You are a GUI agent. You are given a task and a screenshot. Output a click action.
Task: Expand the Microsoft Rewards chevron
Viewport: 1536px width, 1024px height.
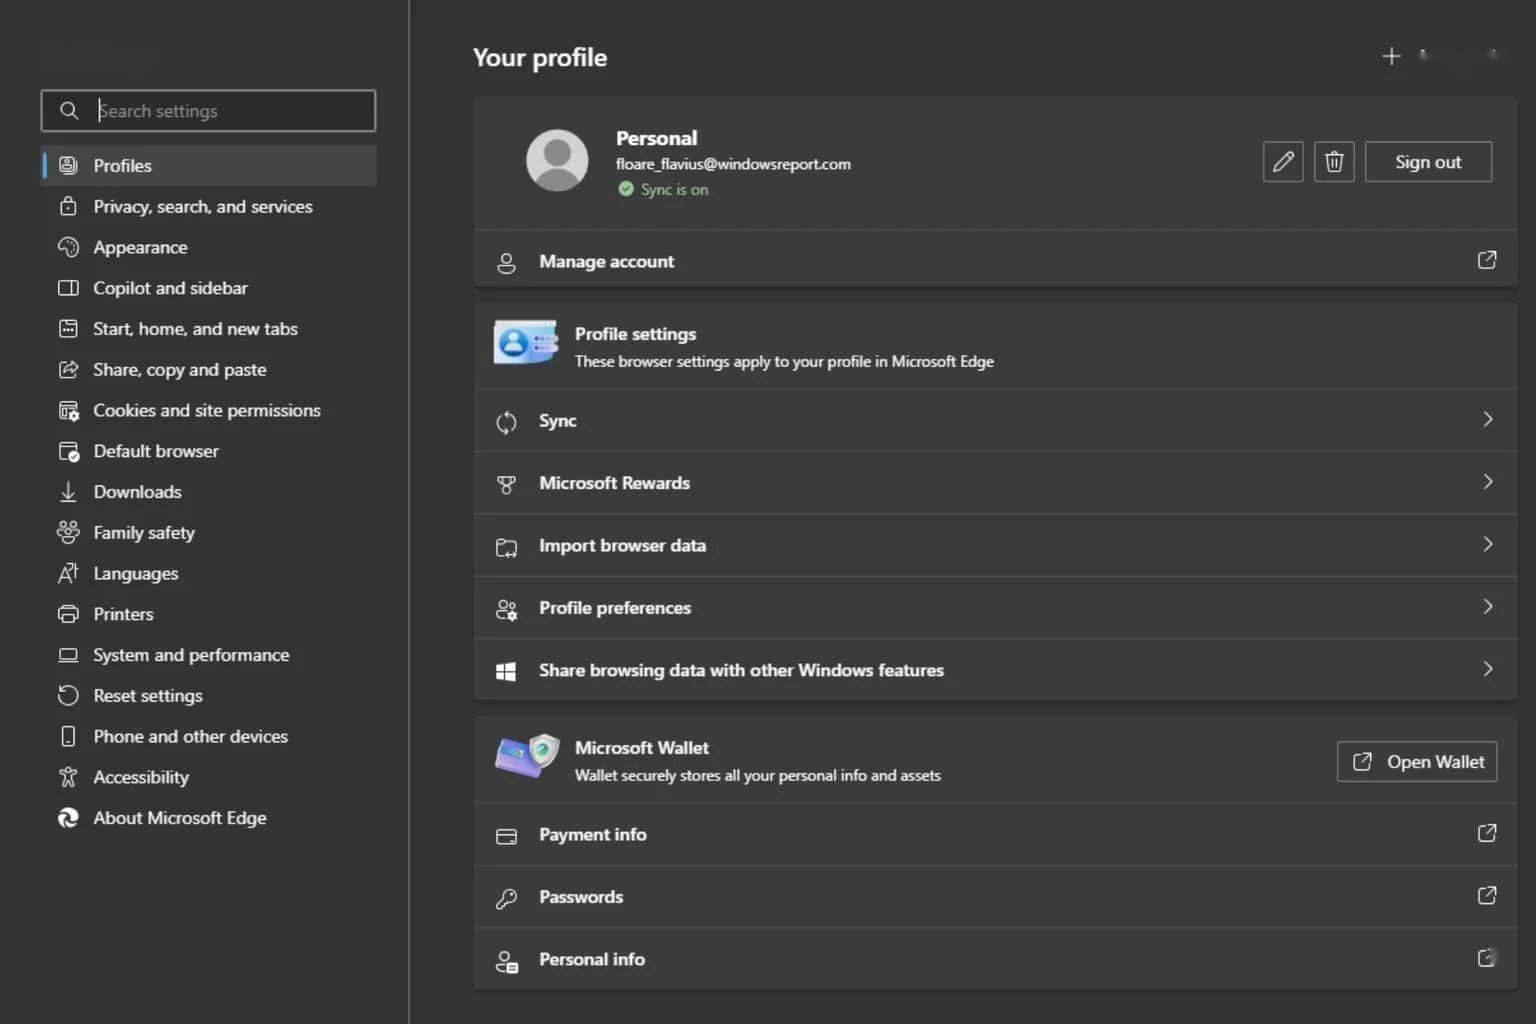[1488, 482]
